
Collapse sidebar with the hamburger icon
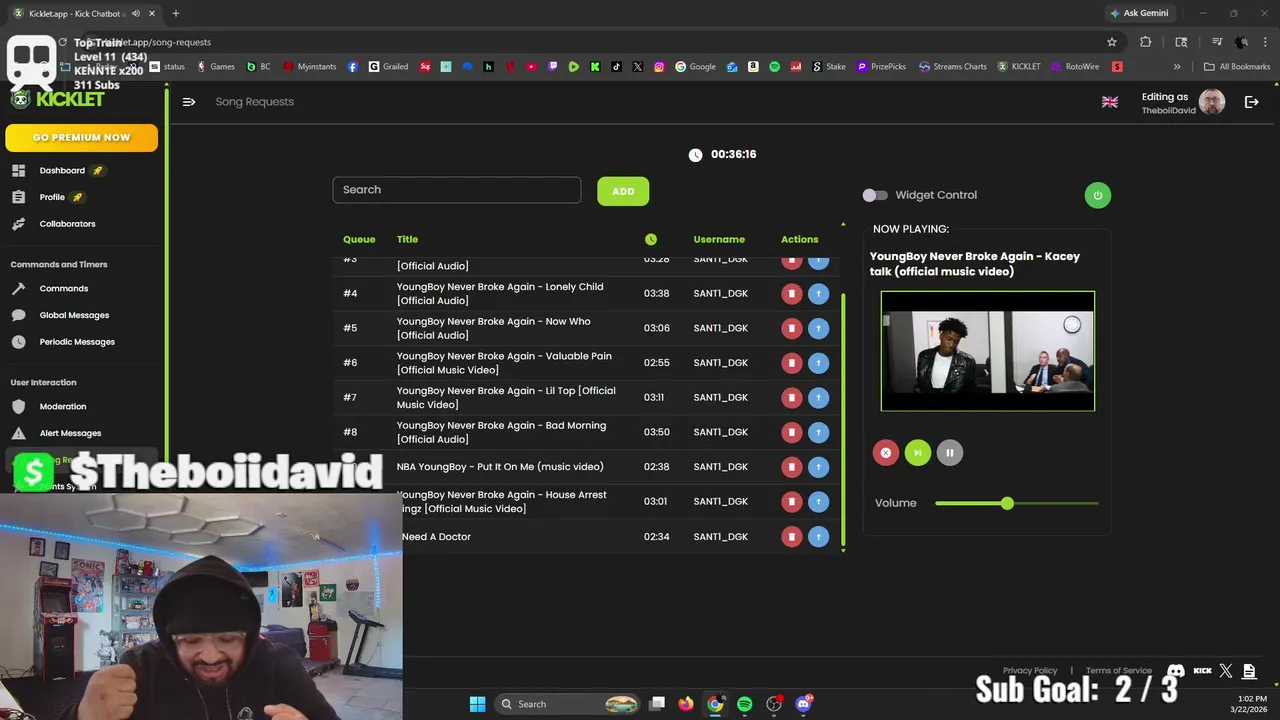188,102
